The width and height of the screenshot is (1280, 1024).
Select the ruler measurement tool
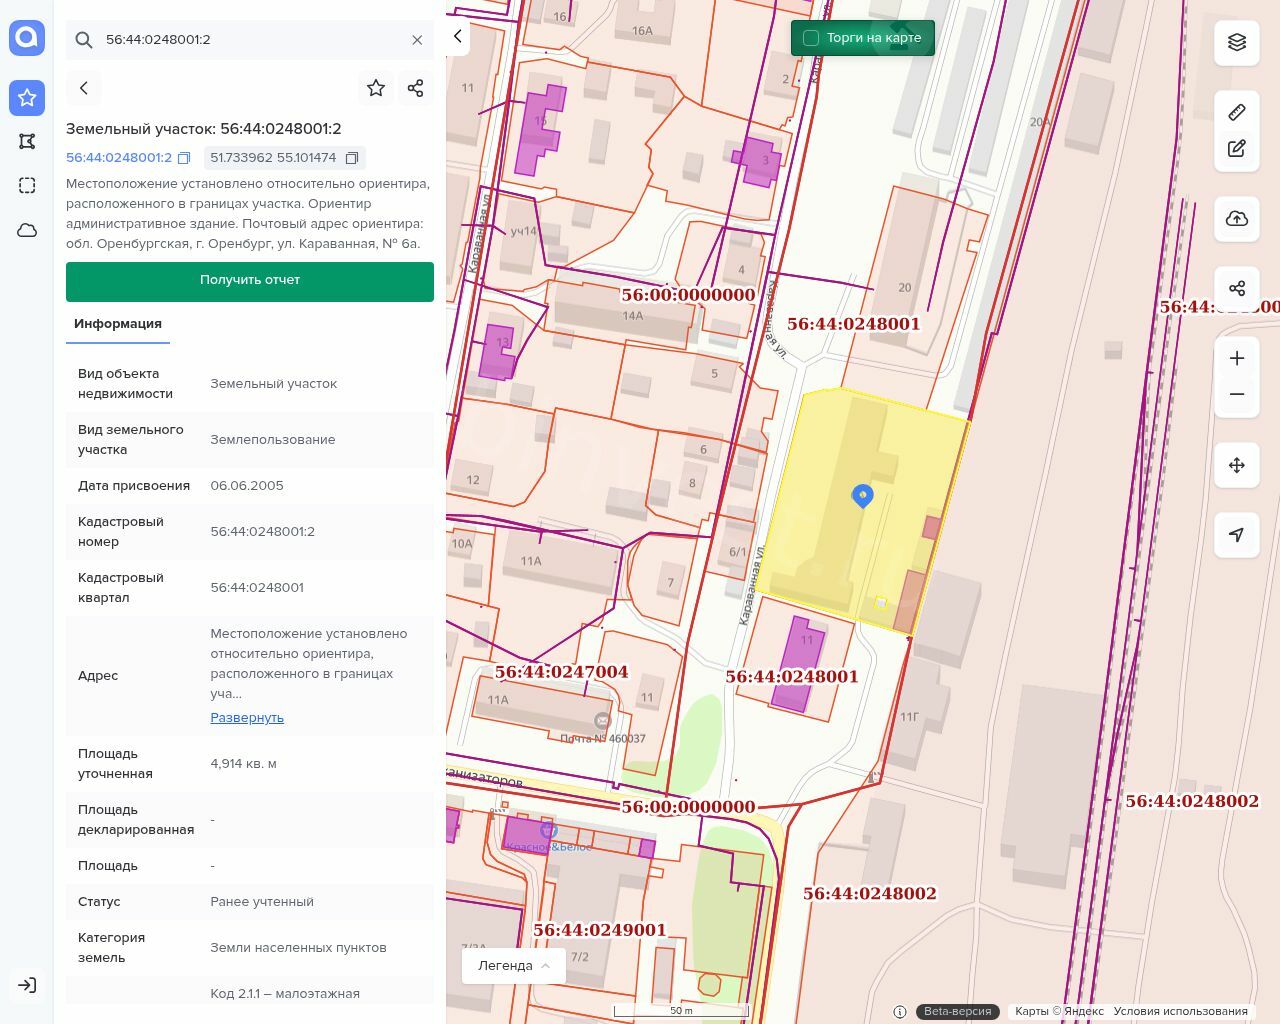point(1236,112)
